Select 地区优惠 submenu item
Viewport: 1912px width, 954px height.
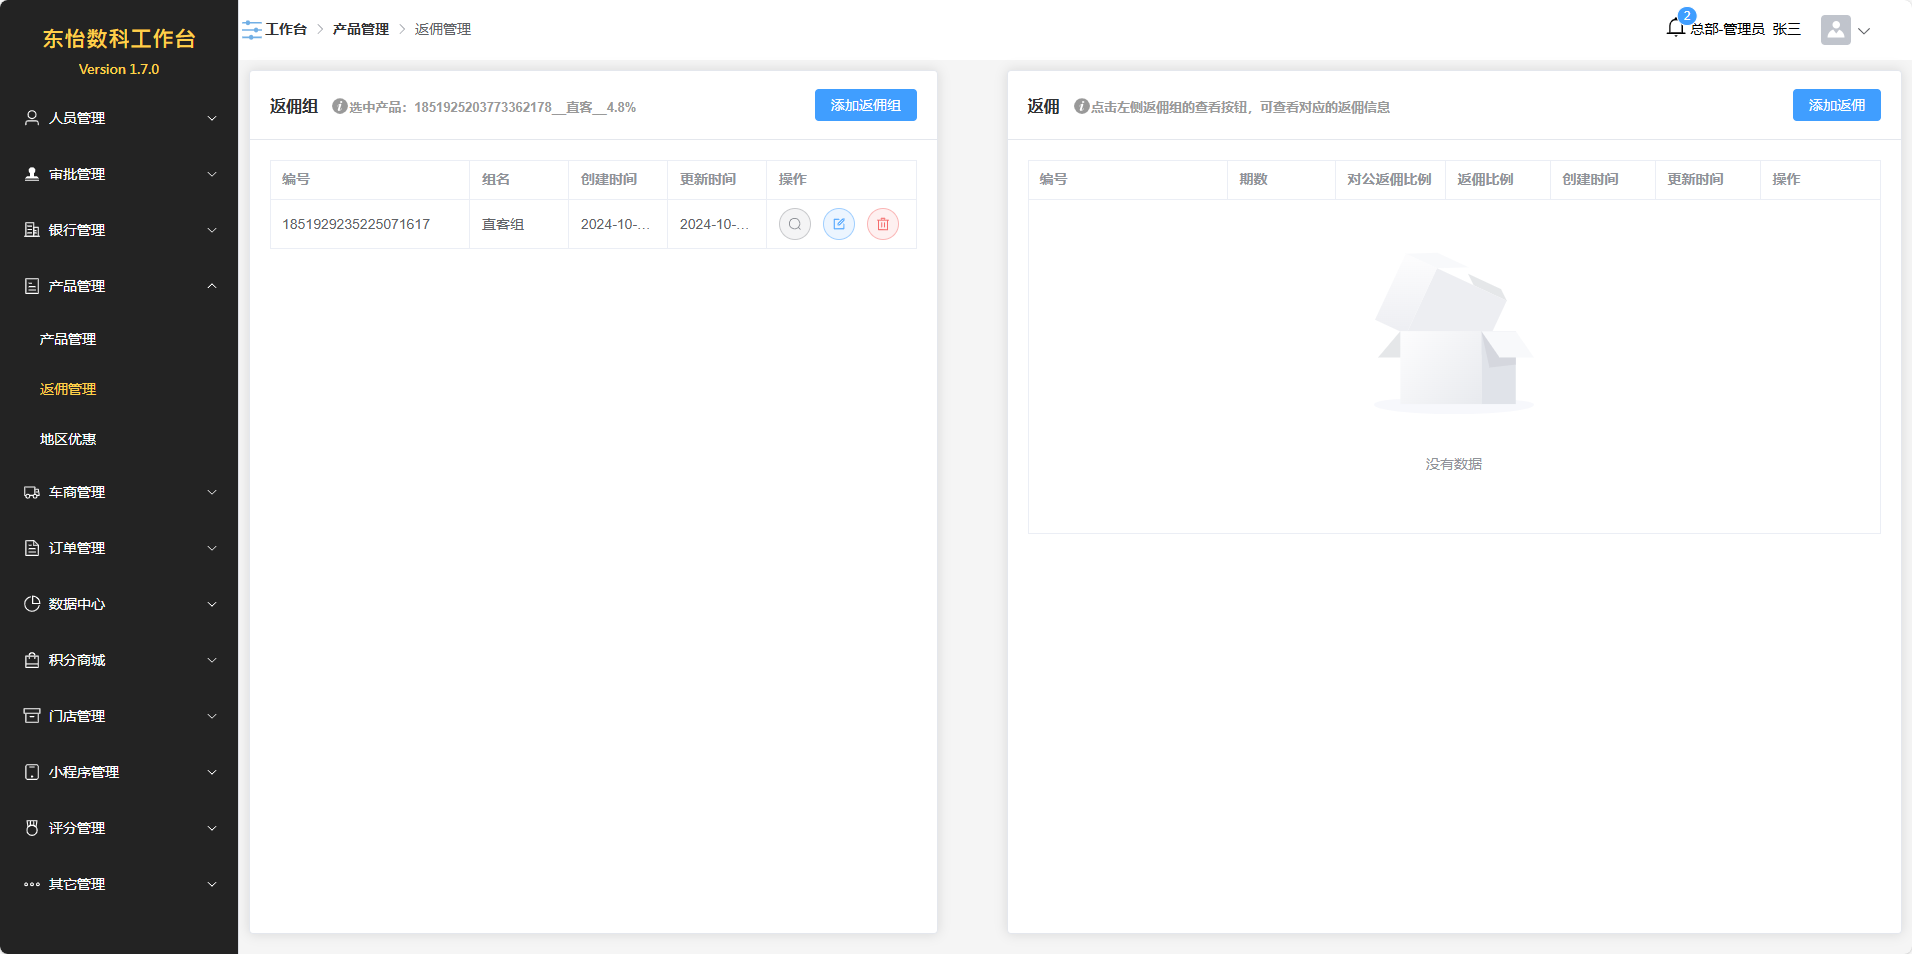click(x=68, y=439)
